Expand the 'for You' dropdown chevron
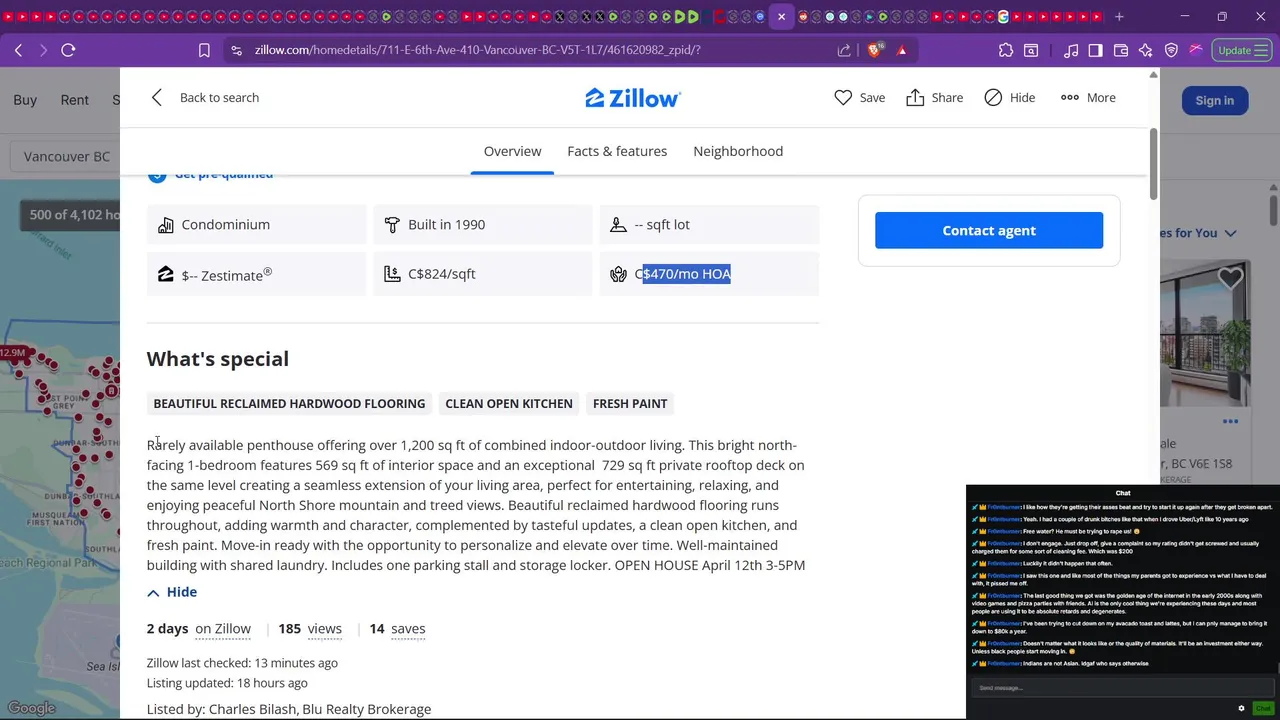Viewport: 1280px width, 720px height. point(1230,233)
